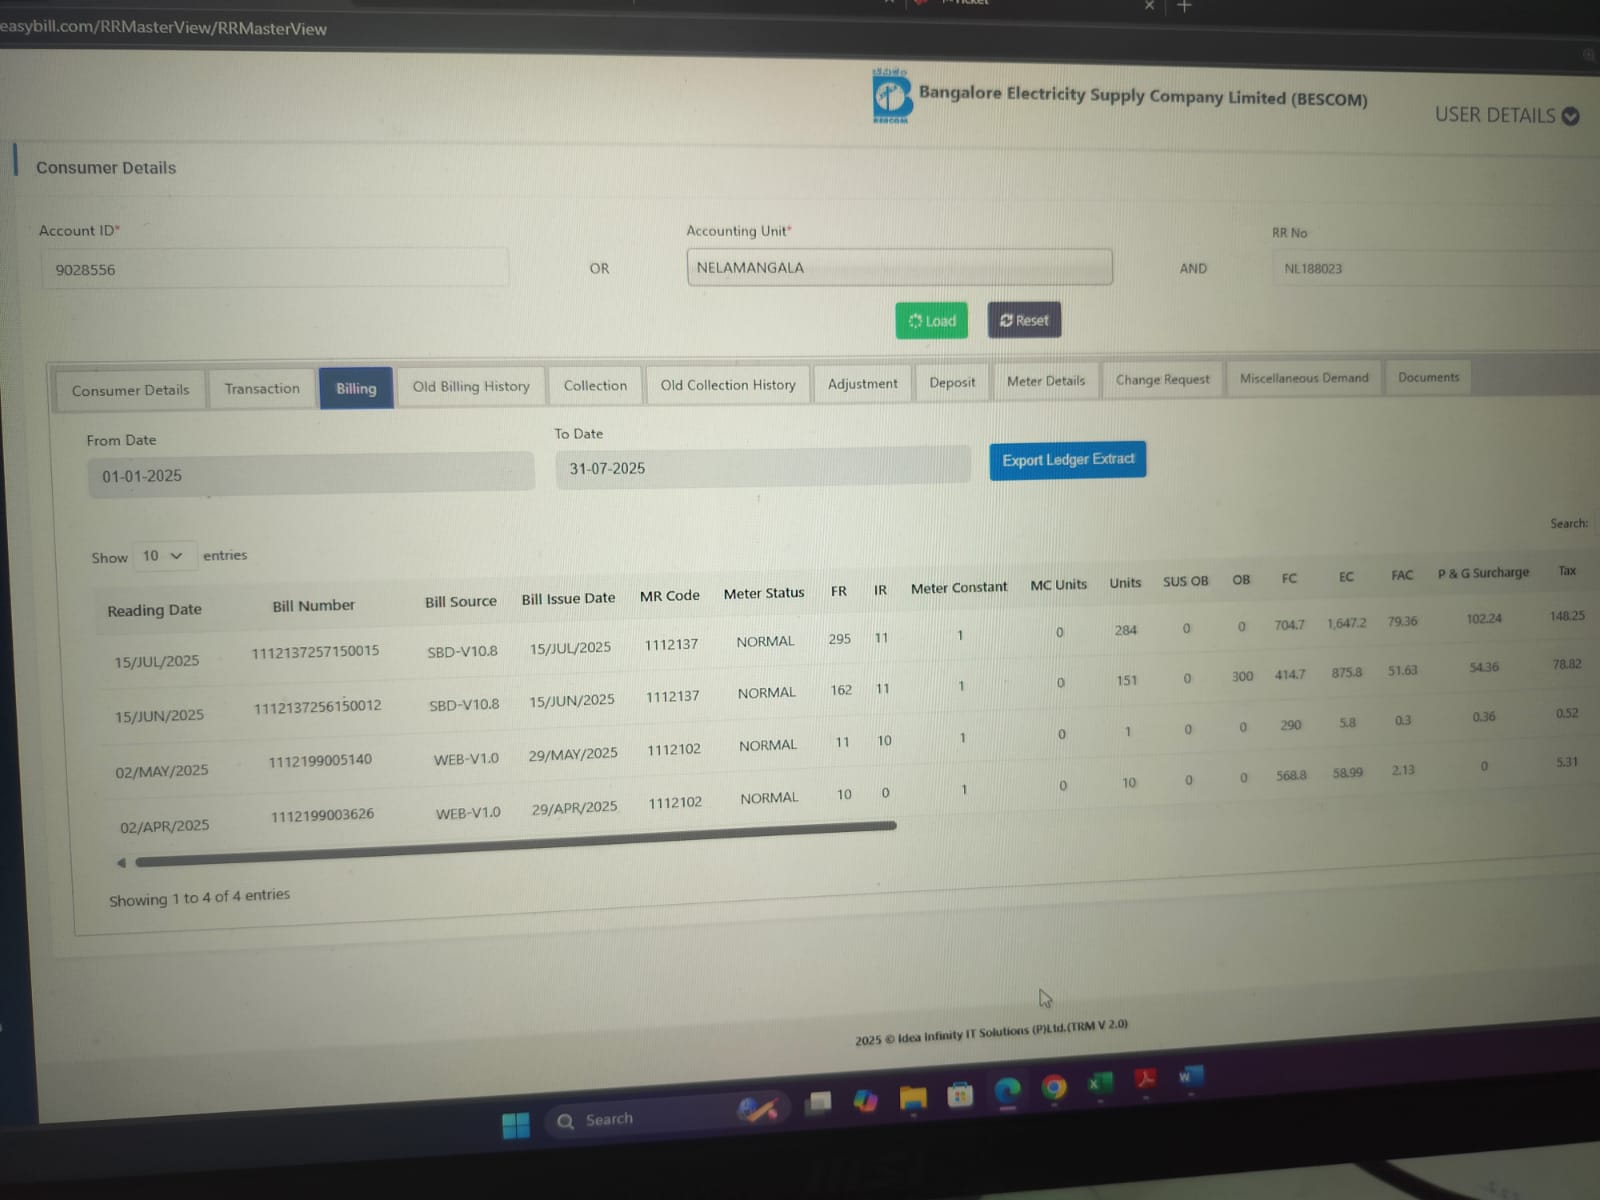Click the Export Ledger Extract button

(1068, 460)
